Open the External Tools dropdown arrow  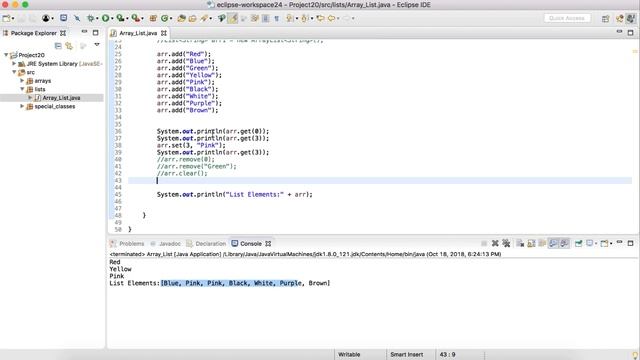click(142, 19)
